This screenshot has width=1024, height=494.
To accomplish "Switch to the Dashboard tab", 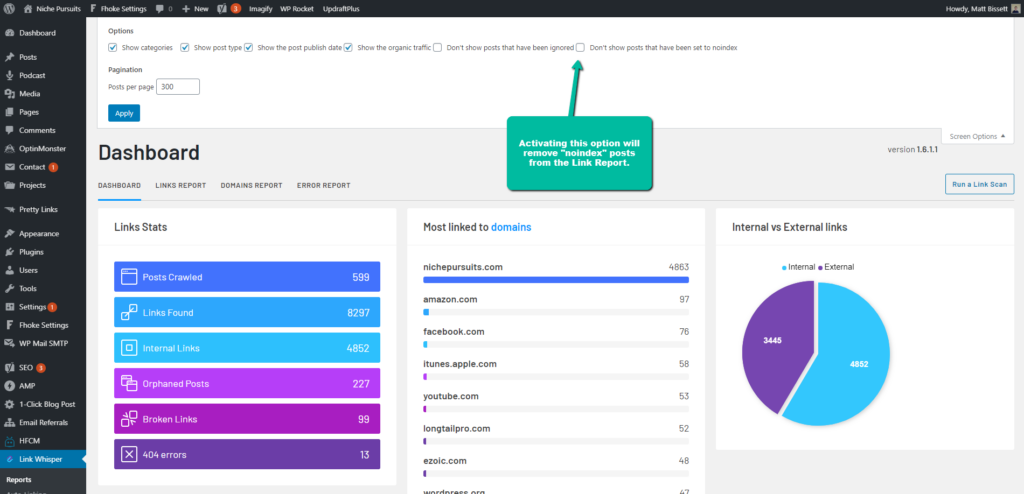I will tap(119, 186).
